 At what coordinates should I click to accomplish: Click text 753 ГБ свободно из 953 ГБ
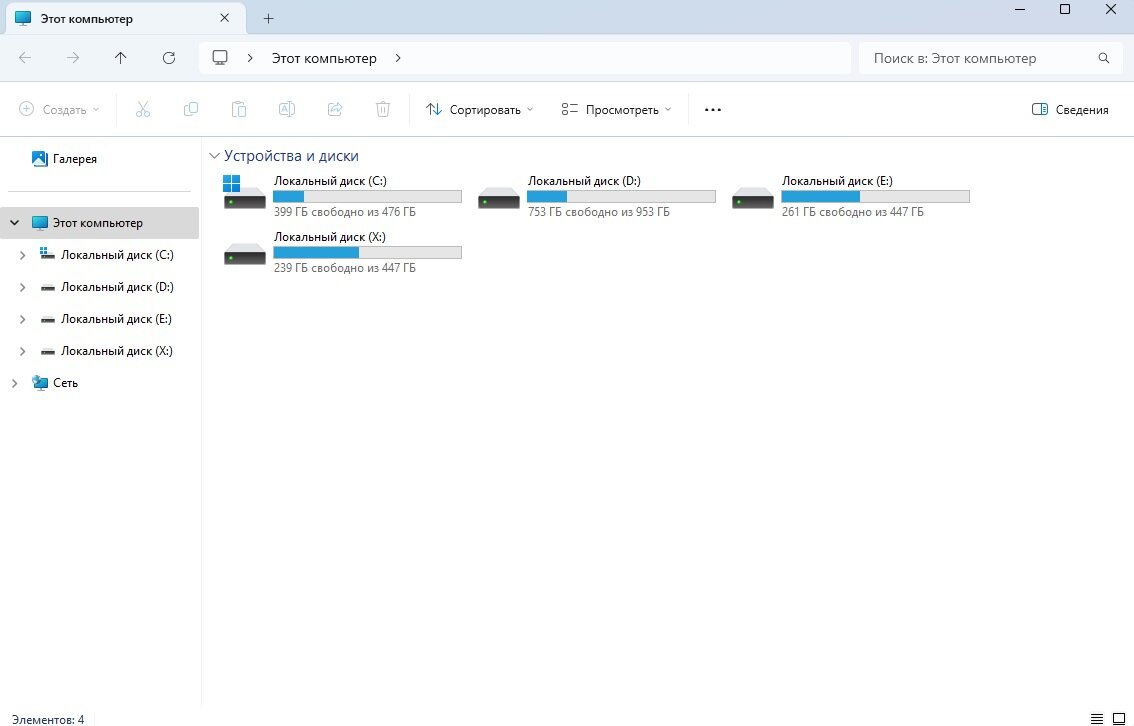point(599,212)
